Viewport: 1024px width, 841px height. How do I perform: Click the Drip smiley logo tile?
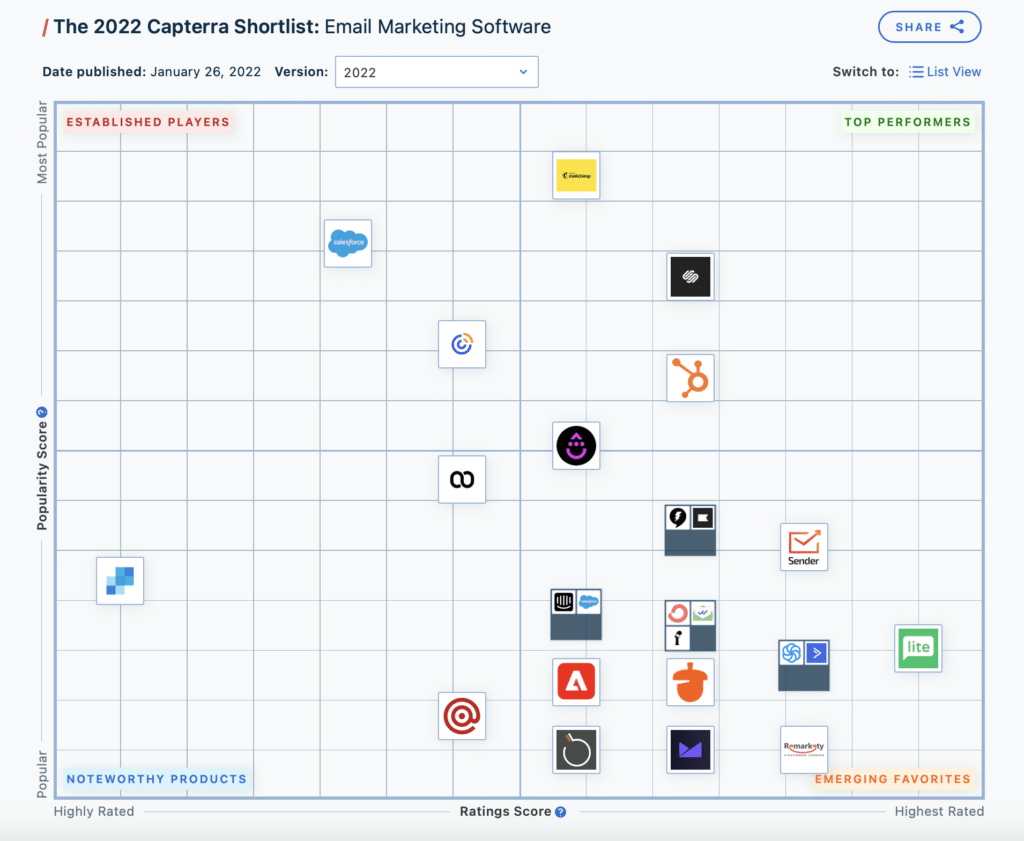576,445
